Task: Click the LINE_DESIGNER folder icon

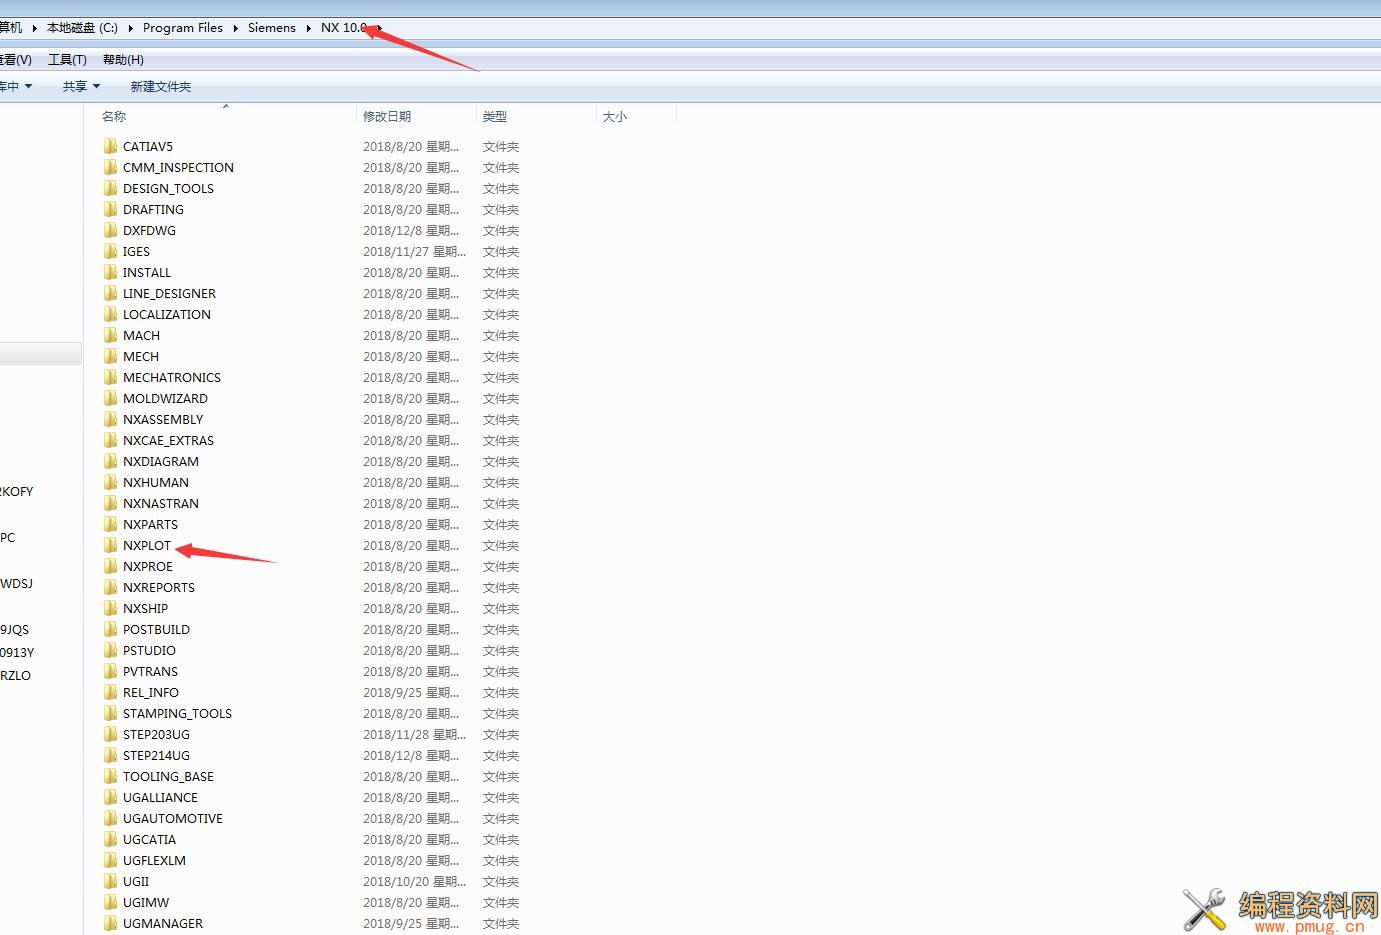Action: tap(110, 293)
